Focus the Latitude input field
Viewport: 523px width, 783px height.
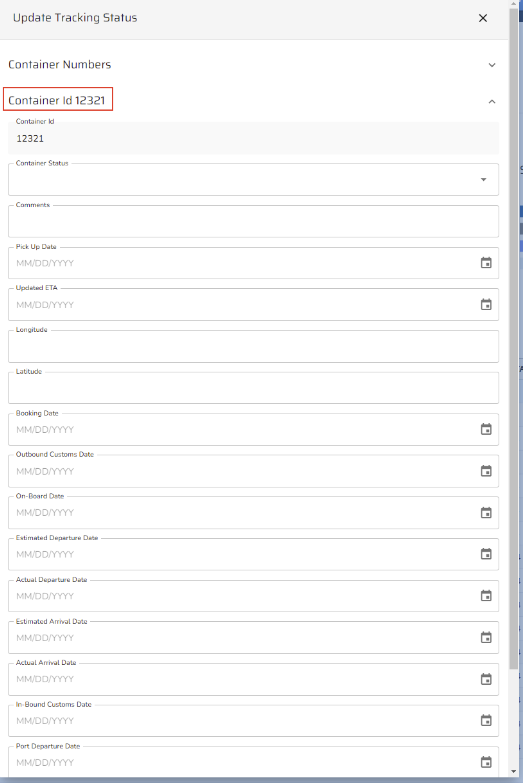(x=253, y=388)
